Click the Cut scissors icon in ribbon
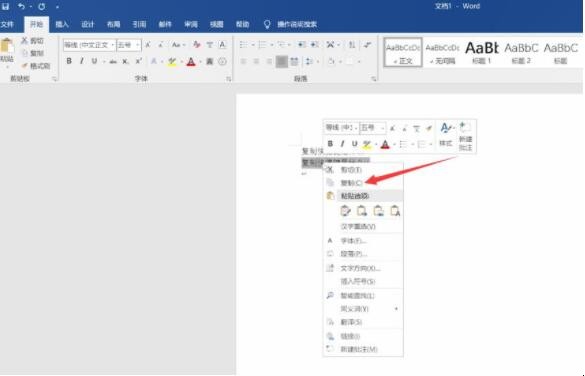 (x=25, y=40)
